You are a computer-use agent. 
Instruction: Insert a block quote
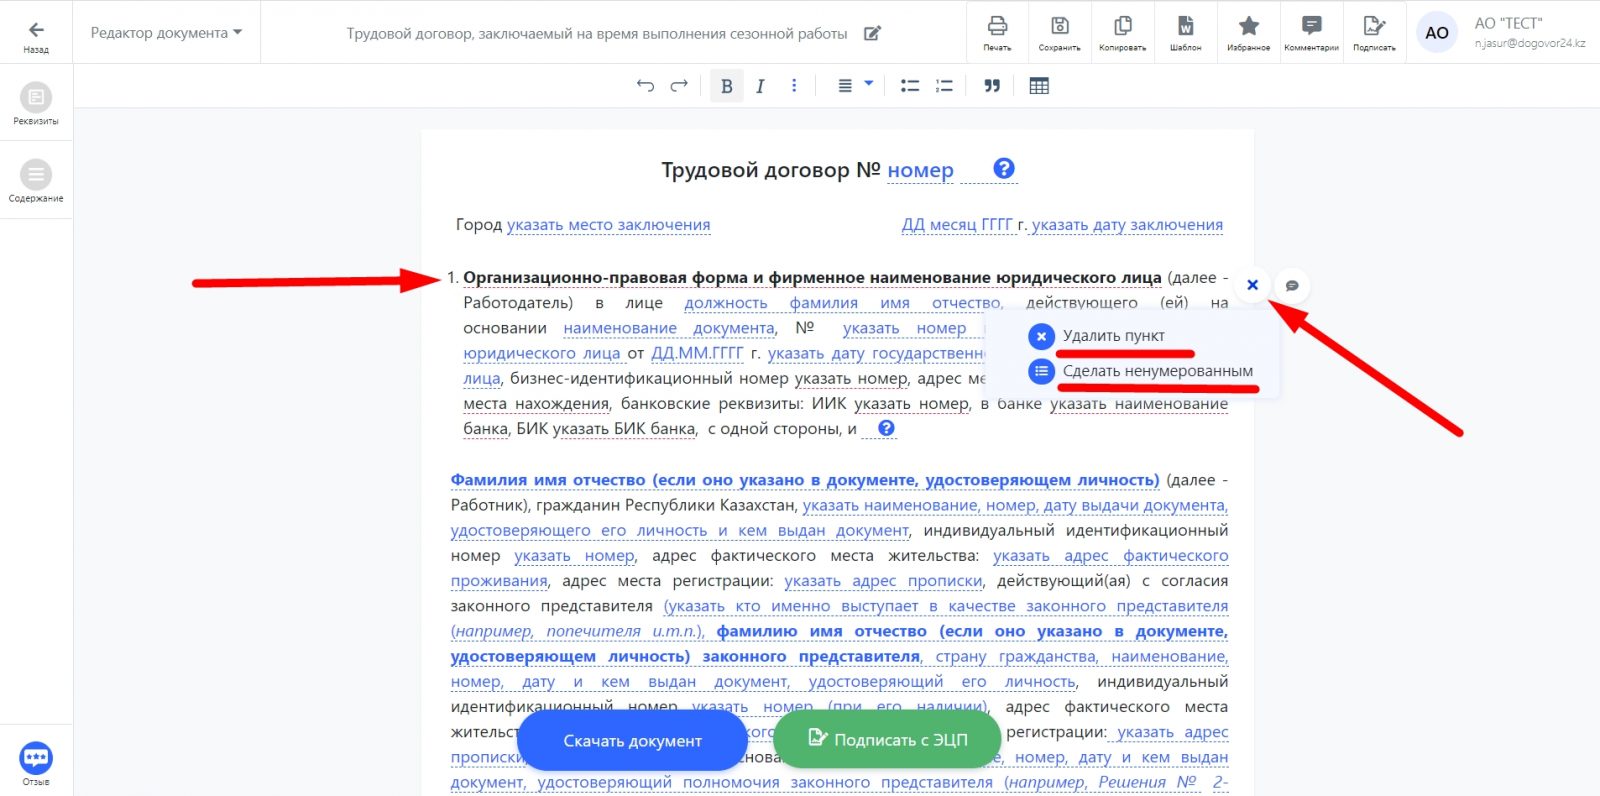point(992,86)
